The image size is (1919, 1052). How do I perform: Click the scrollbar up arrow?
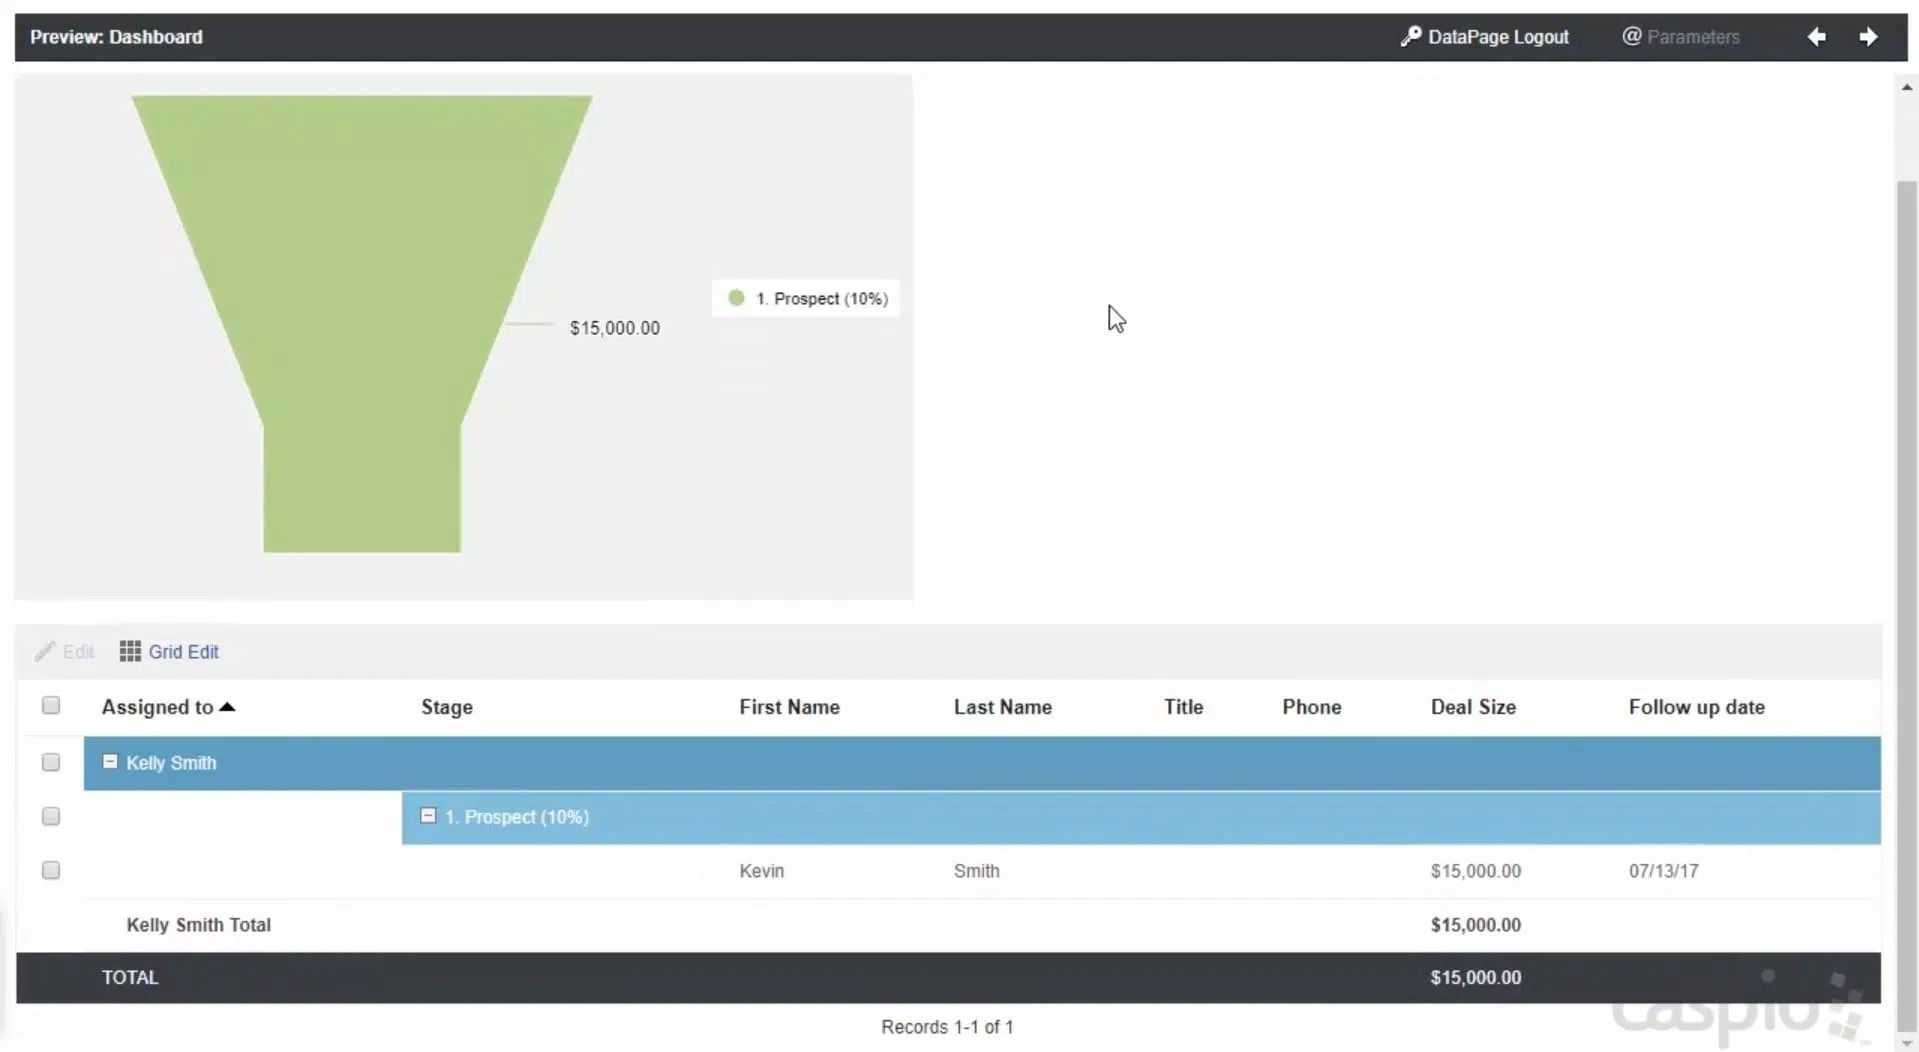1906,88
